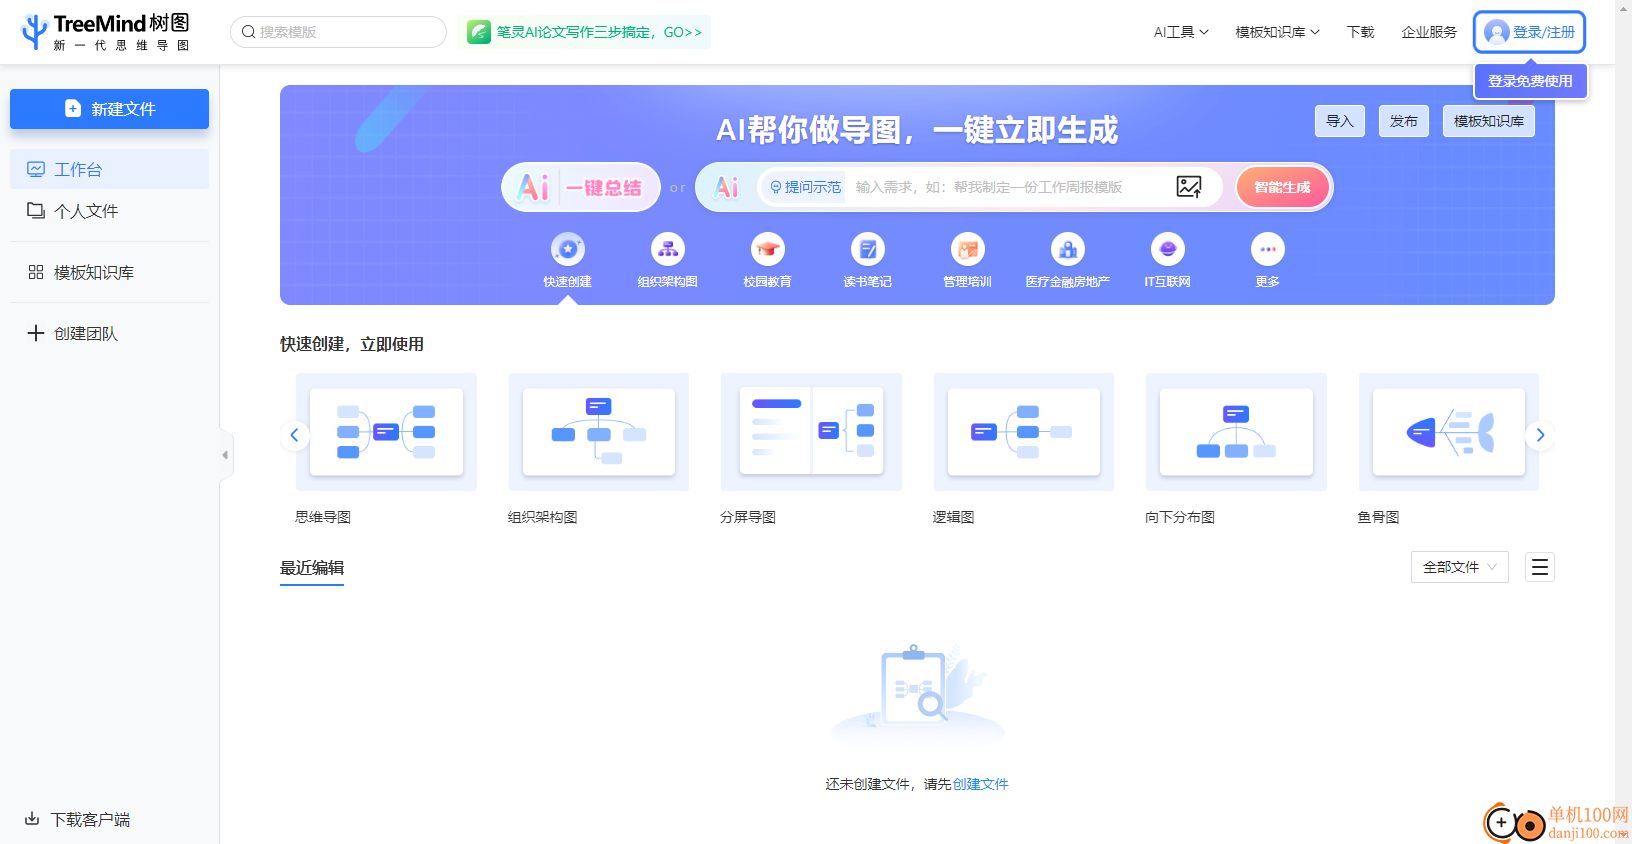The height and width of the screenshot is (844, 1632).
Task: Click the 个人文件 folder icon
Action: (x=36, y=211)
